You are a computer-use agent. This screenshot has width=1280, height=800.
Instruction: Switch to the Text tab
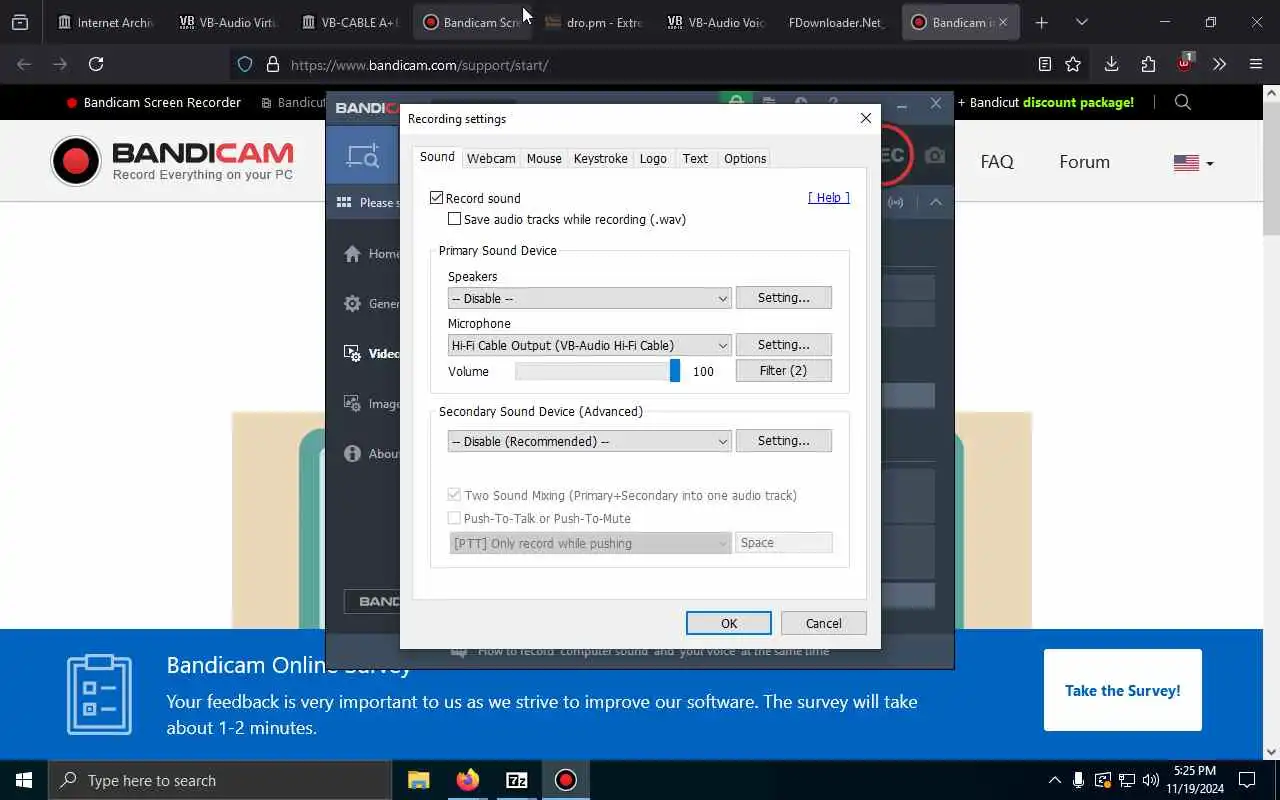(x=695, y=158)
